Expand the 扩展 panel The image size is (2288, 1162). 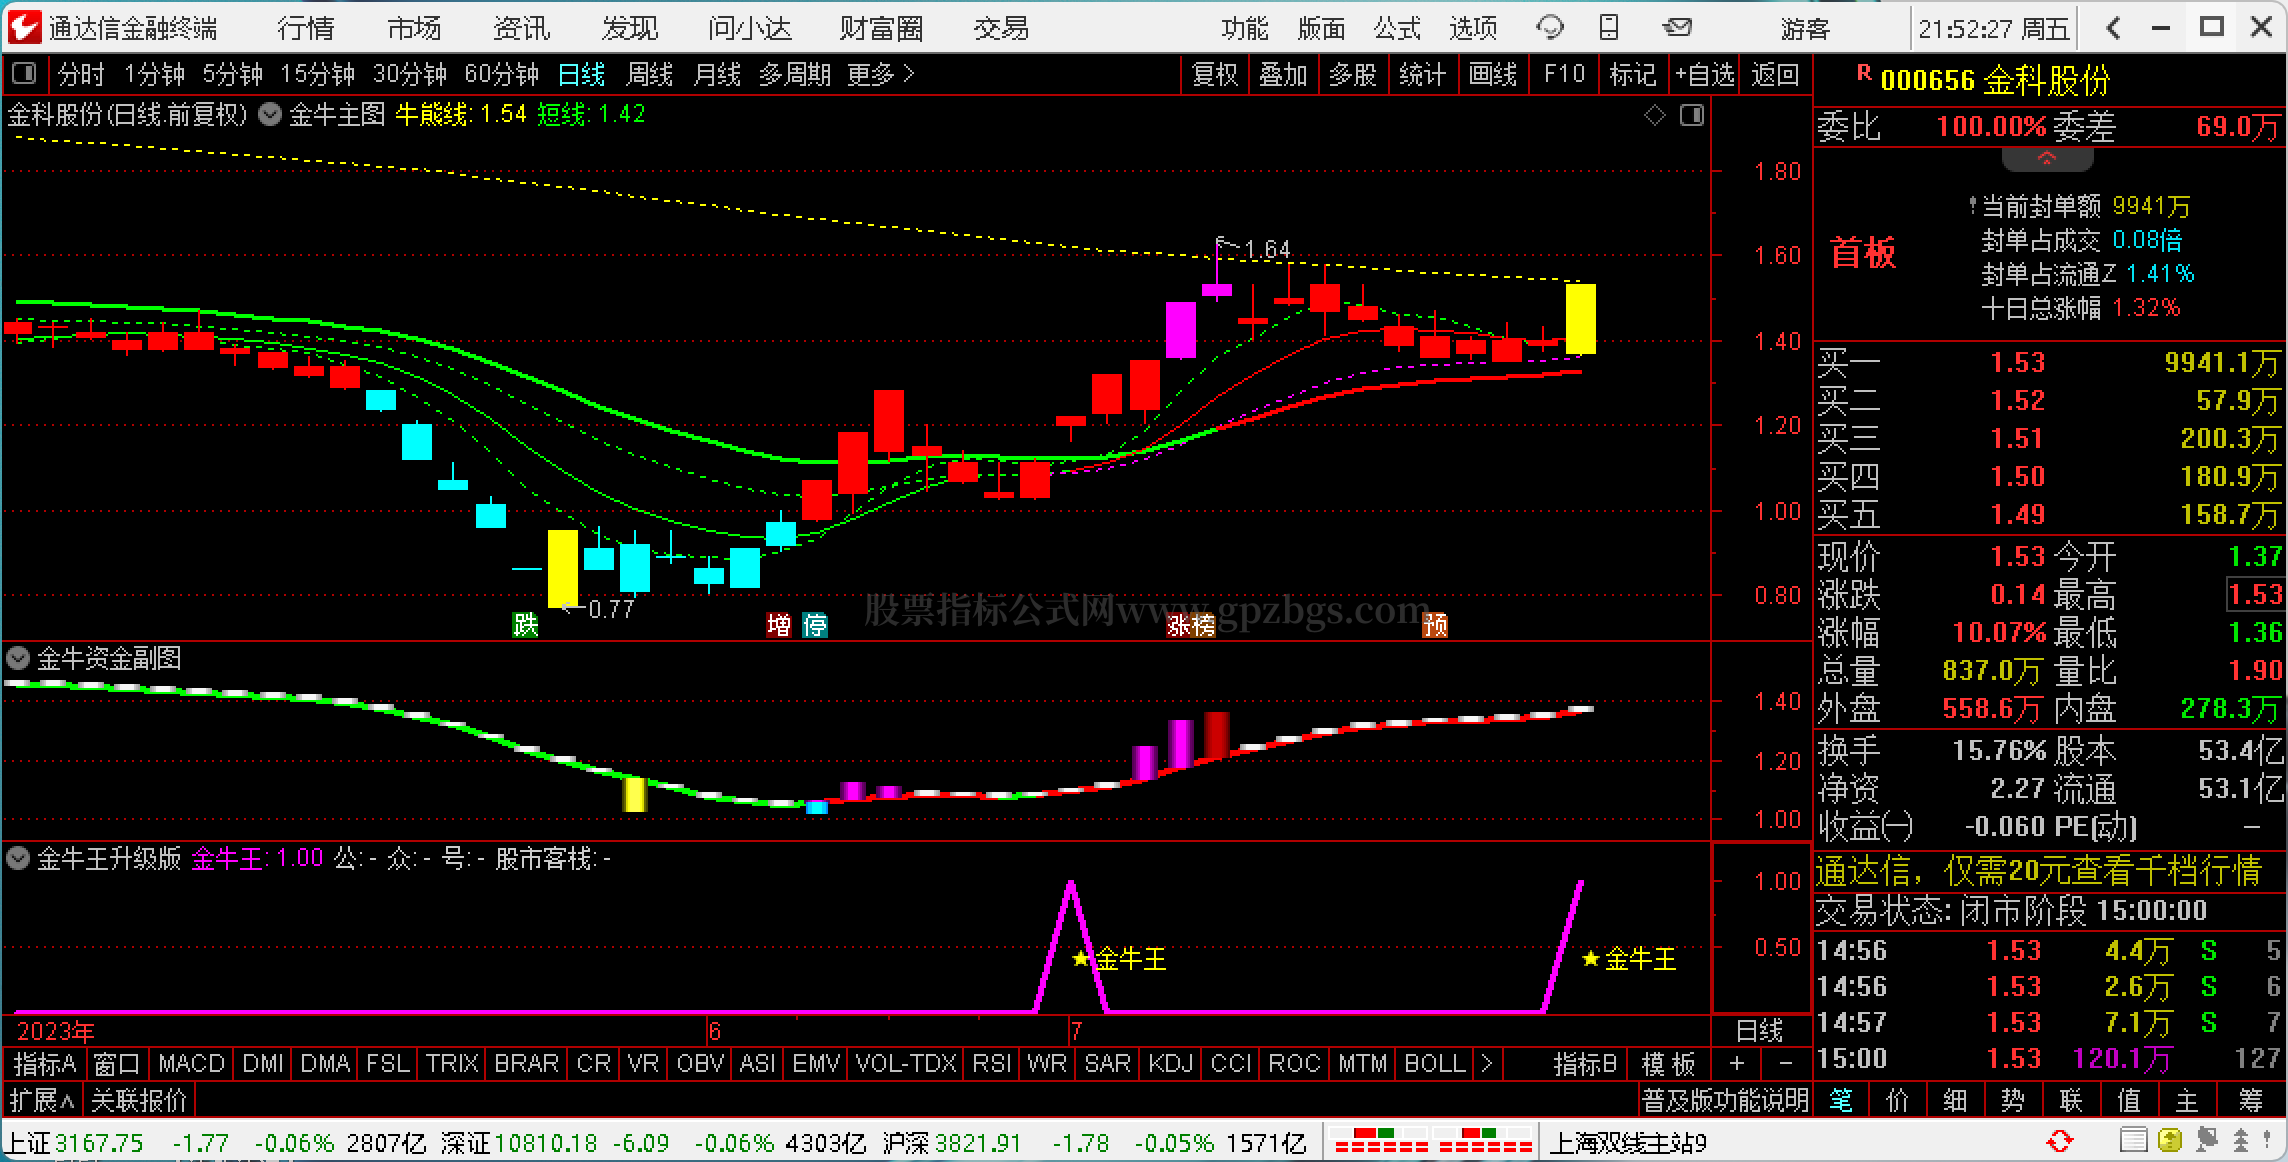click(x=42, y=1101)
